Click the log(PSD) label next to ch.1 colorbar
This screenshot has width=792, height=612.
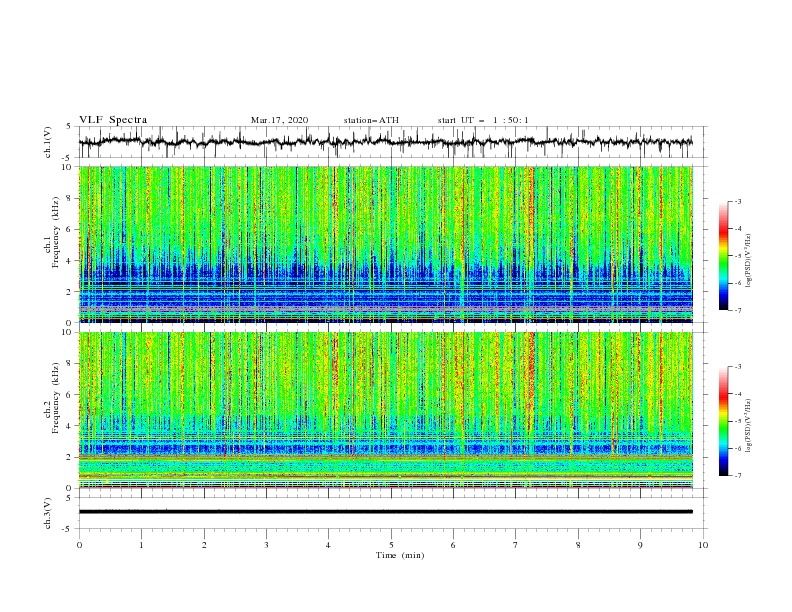(x=749, y=261)
